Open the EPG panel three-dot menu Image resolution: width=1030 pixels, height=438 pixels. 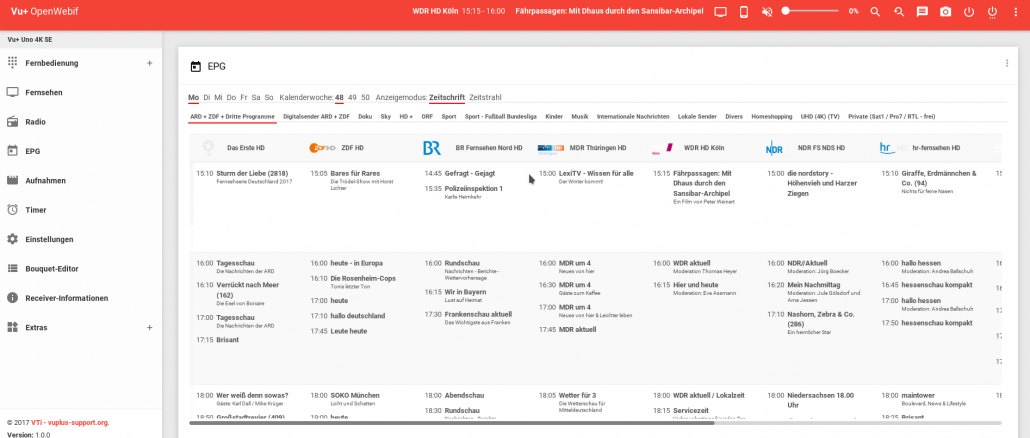coord(1006,63)
